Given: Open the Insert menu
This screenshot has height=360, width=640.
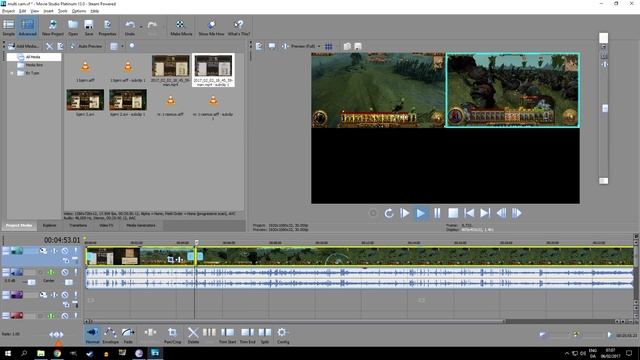Looking at the screenshot, I should pos(48,11).
